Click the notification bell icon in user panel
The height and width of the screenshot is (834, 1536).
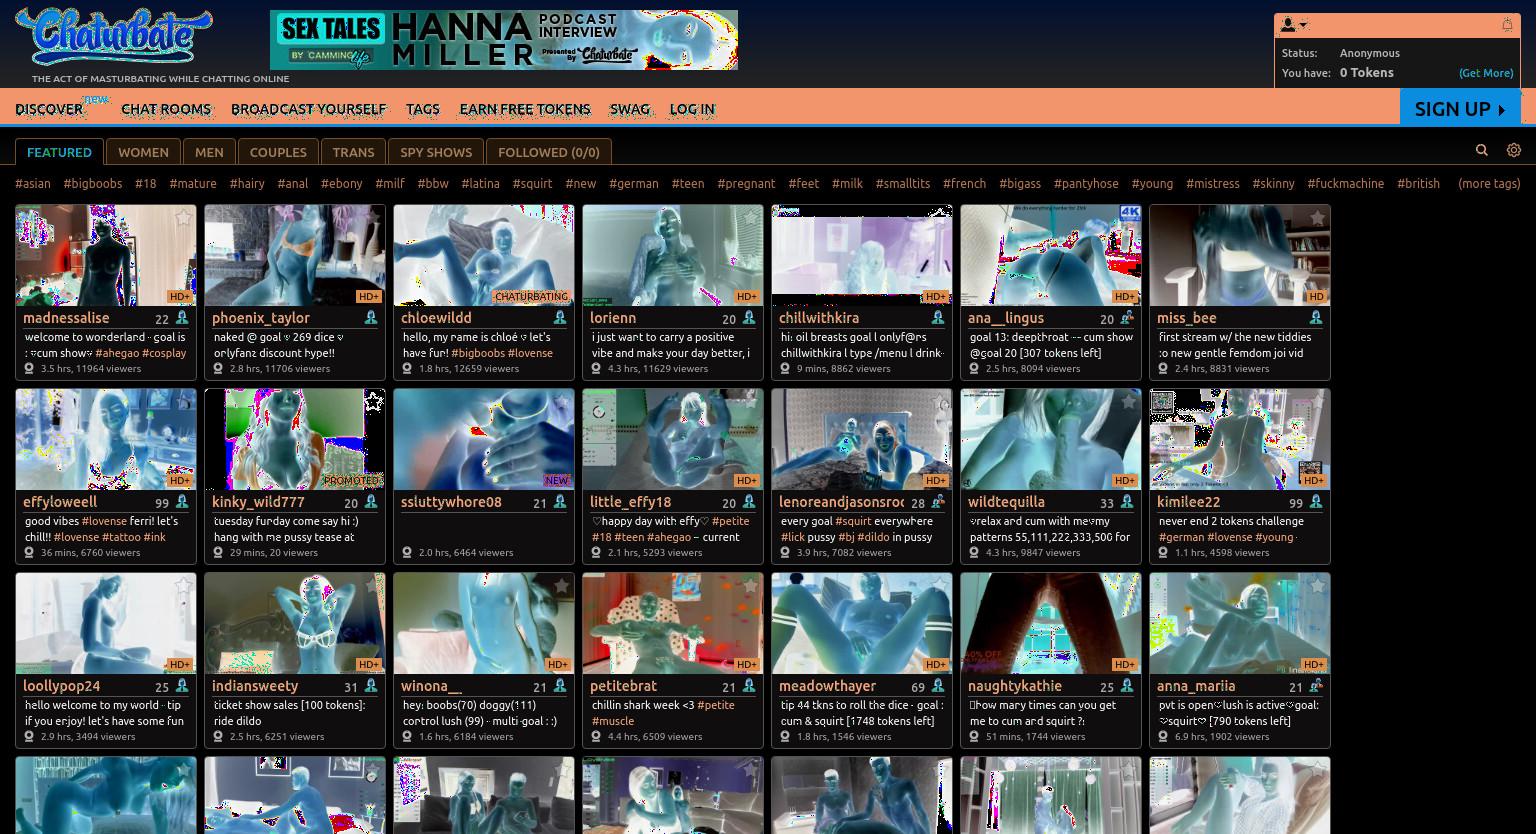pyautogui.click(x=1507, y=25)
